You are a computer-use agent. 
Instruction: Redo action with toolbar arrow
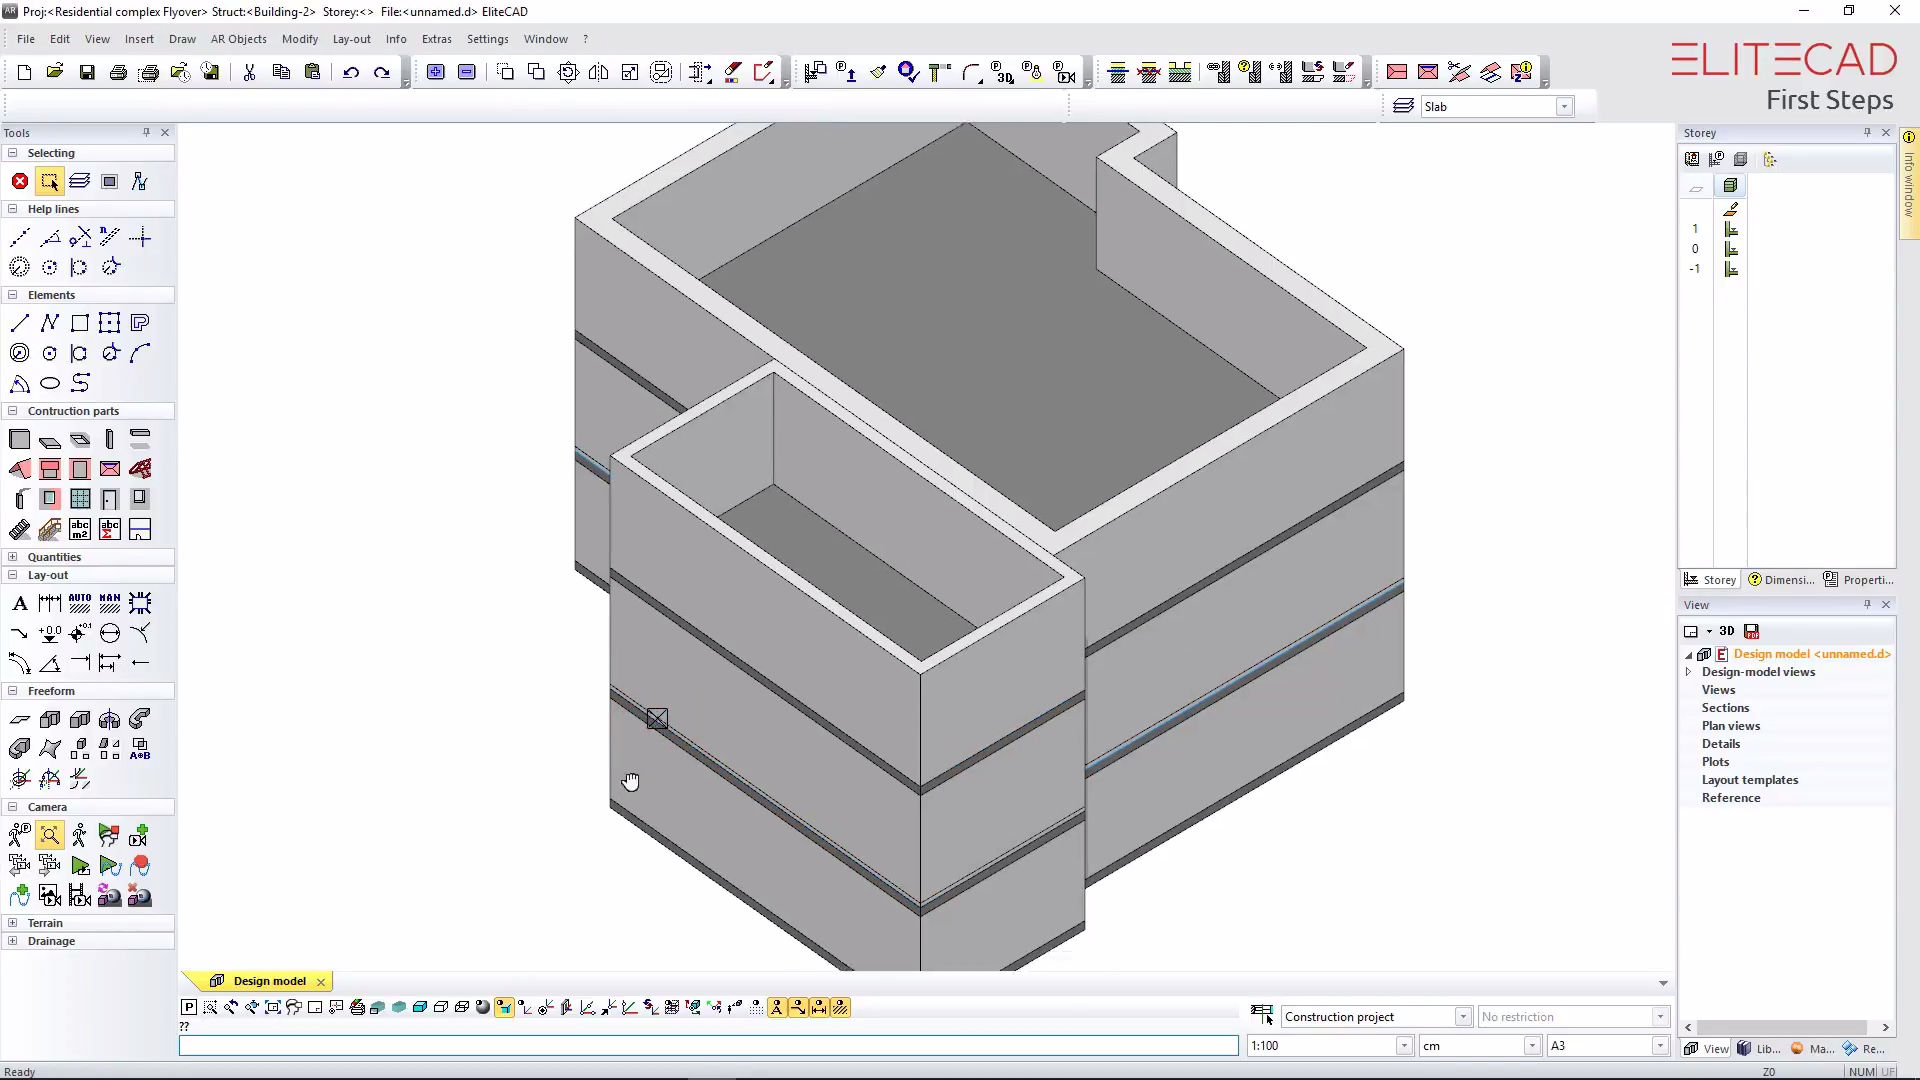382,72
